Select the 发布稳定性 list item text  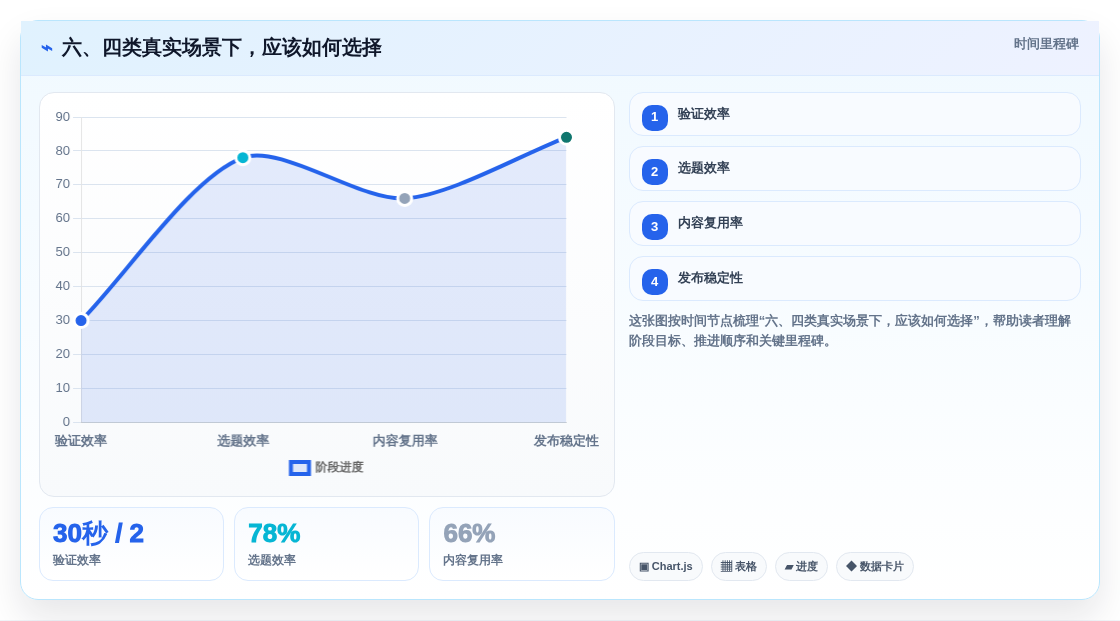click(710, 278)
